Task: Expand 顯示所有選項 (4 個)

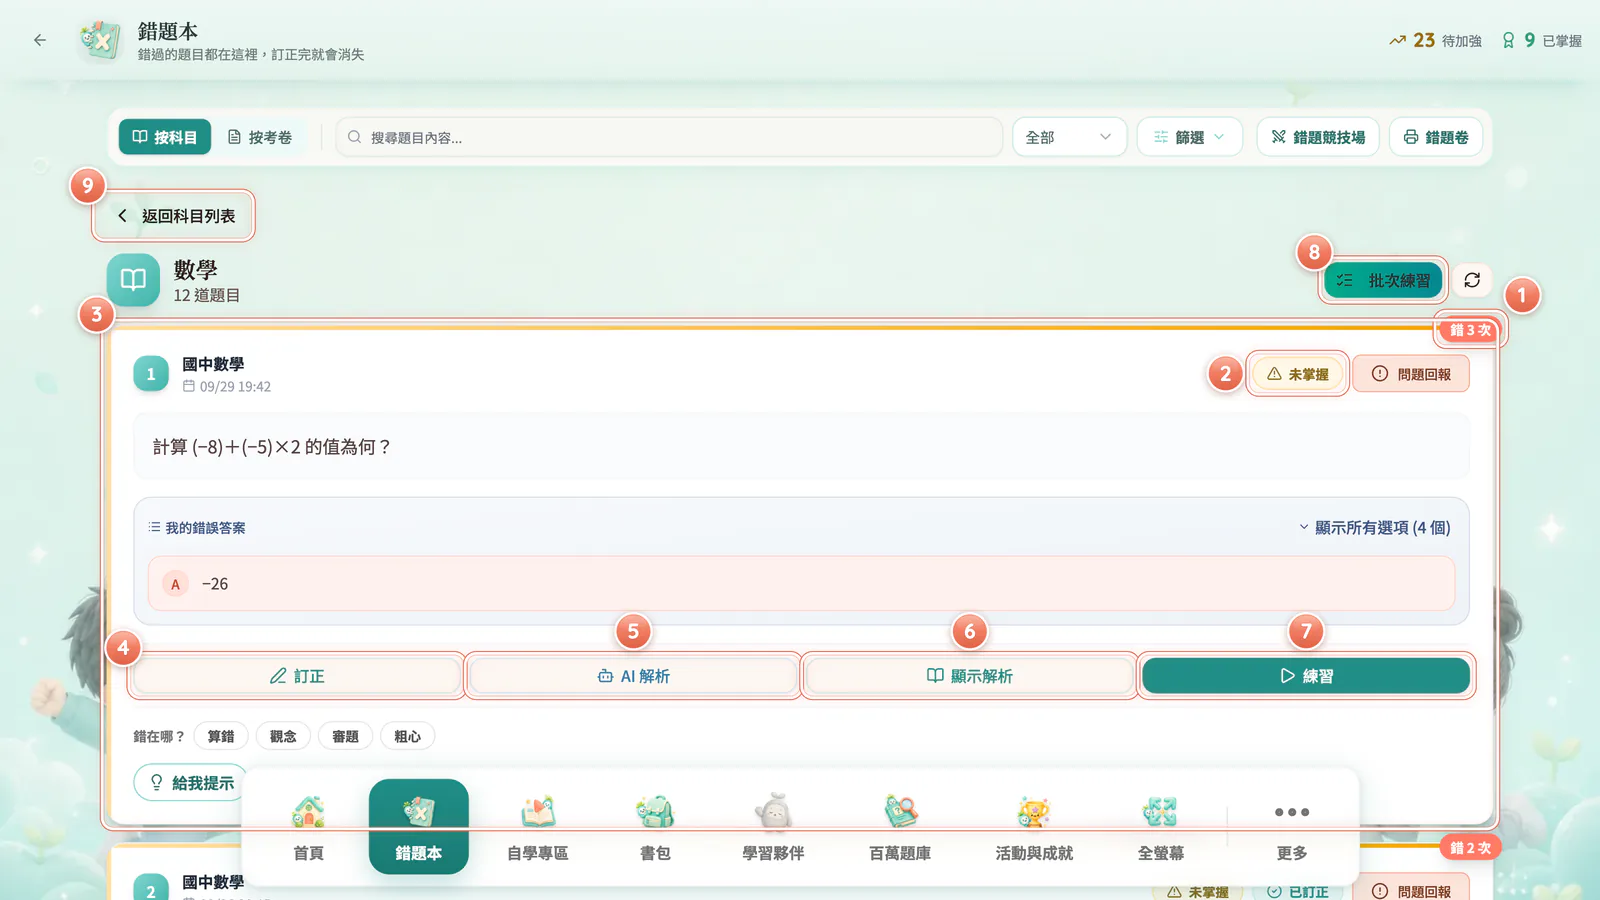Action: pyautogui.click(x=1374, y=527)
